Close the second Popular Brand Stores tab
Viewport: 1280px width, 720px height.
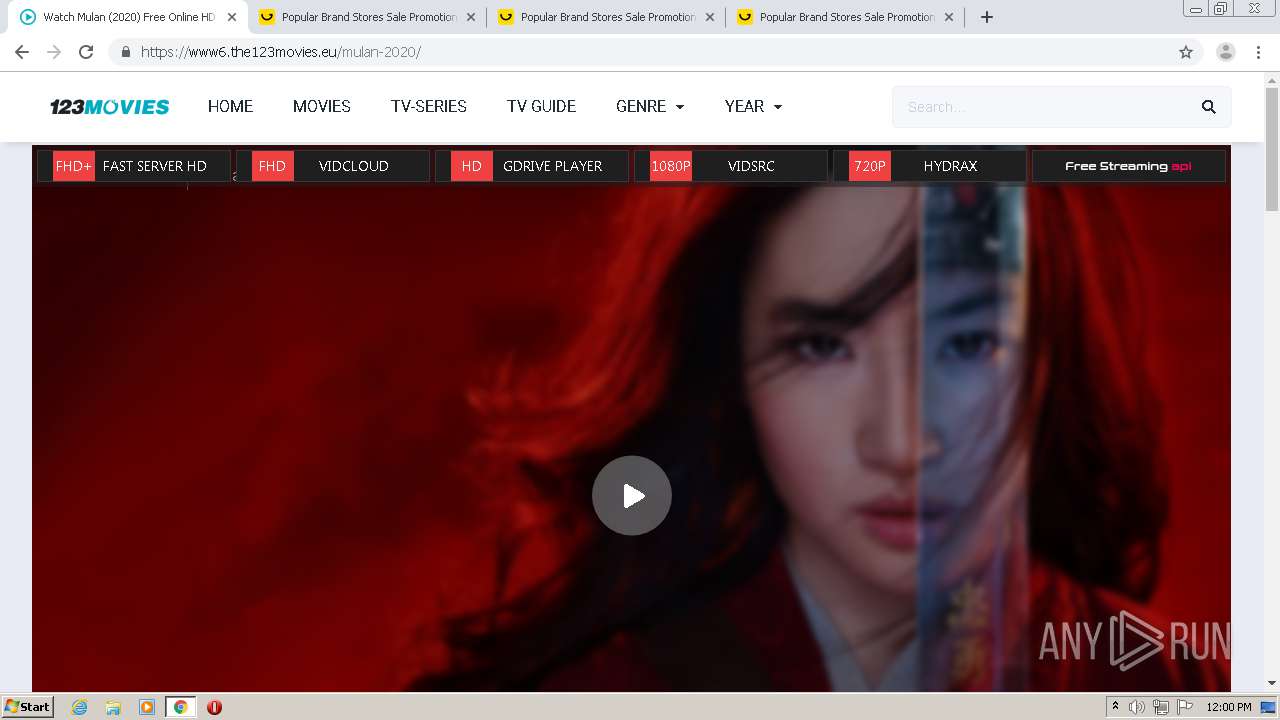(710, 17)
